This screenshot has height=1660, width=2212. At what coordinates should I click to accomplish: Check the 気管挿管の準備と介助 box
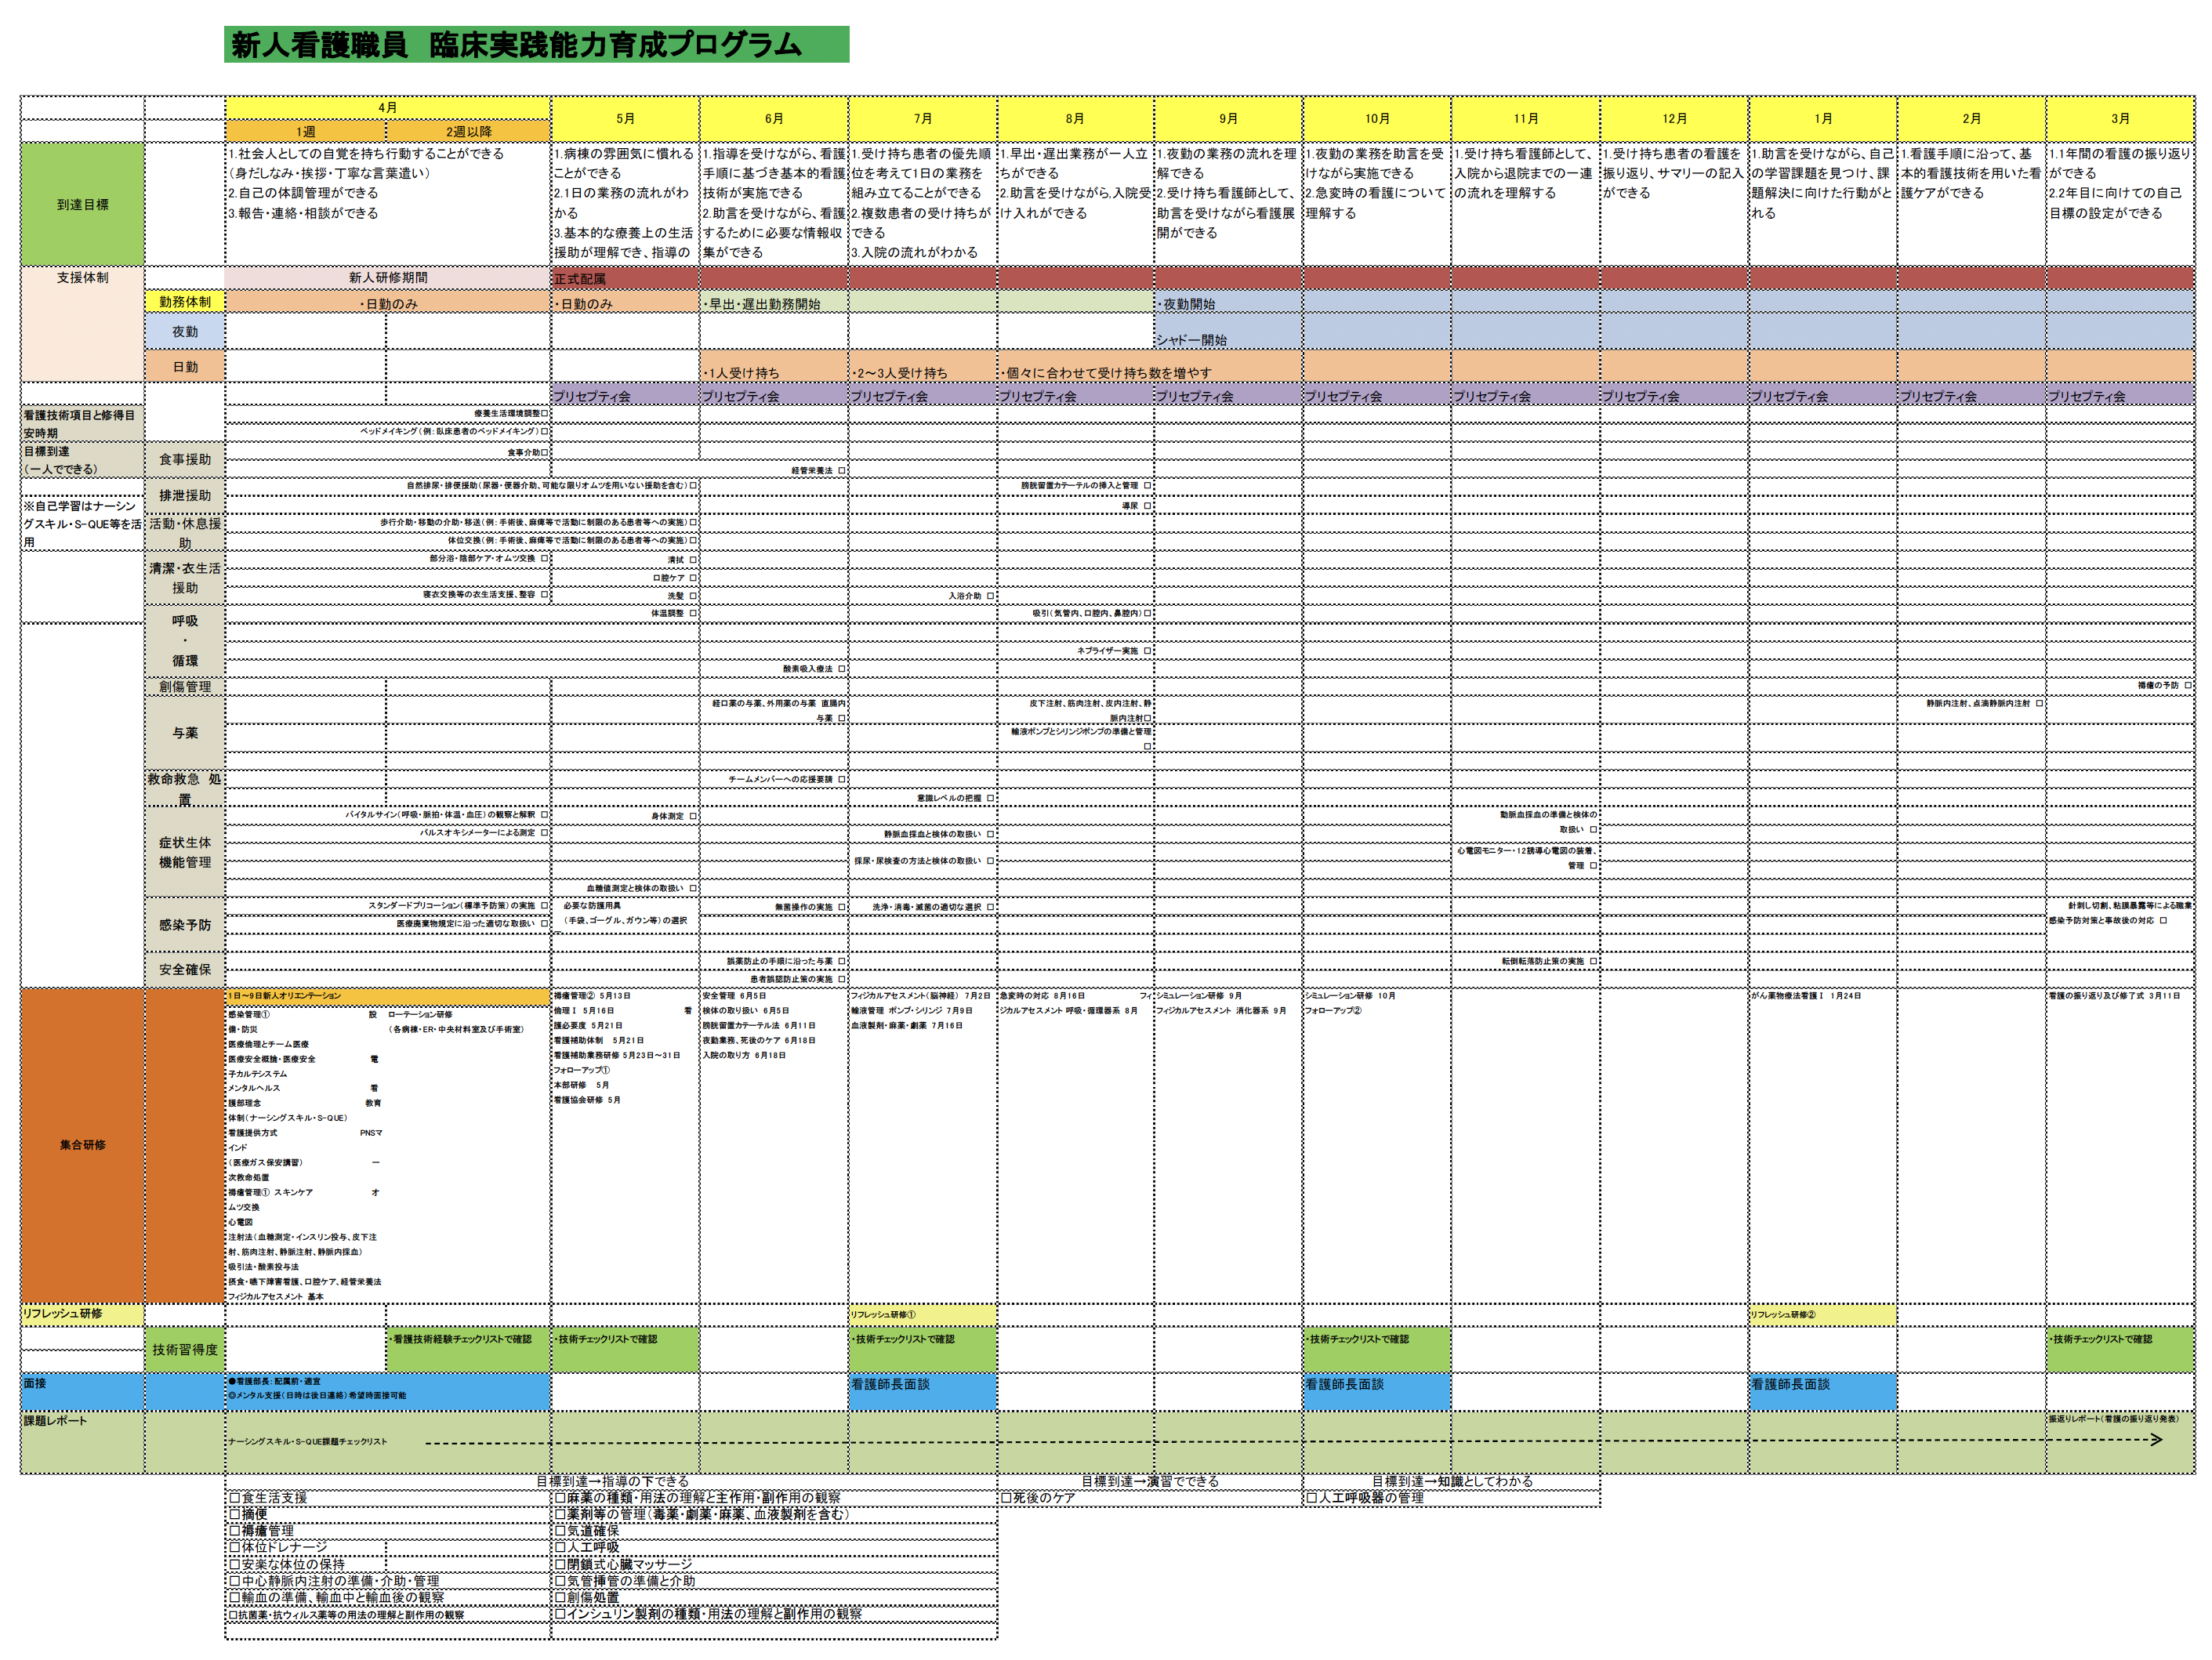pyautogui.click(x=560, y=1581)
